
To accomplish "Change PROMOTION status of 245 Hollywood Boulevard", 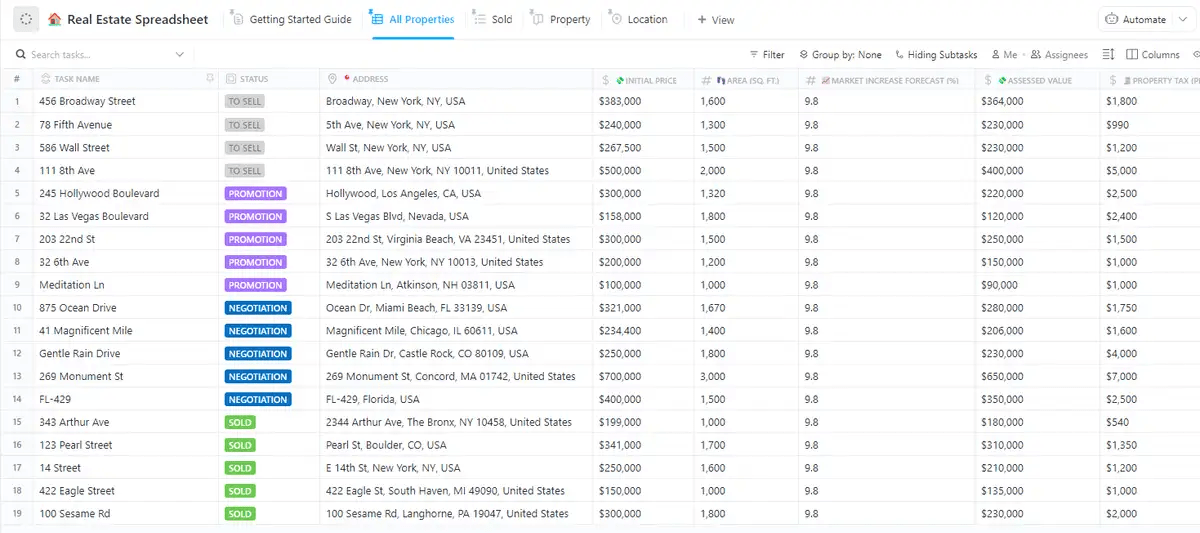I will [255, 194].
